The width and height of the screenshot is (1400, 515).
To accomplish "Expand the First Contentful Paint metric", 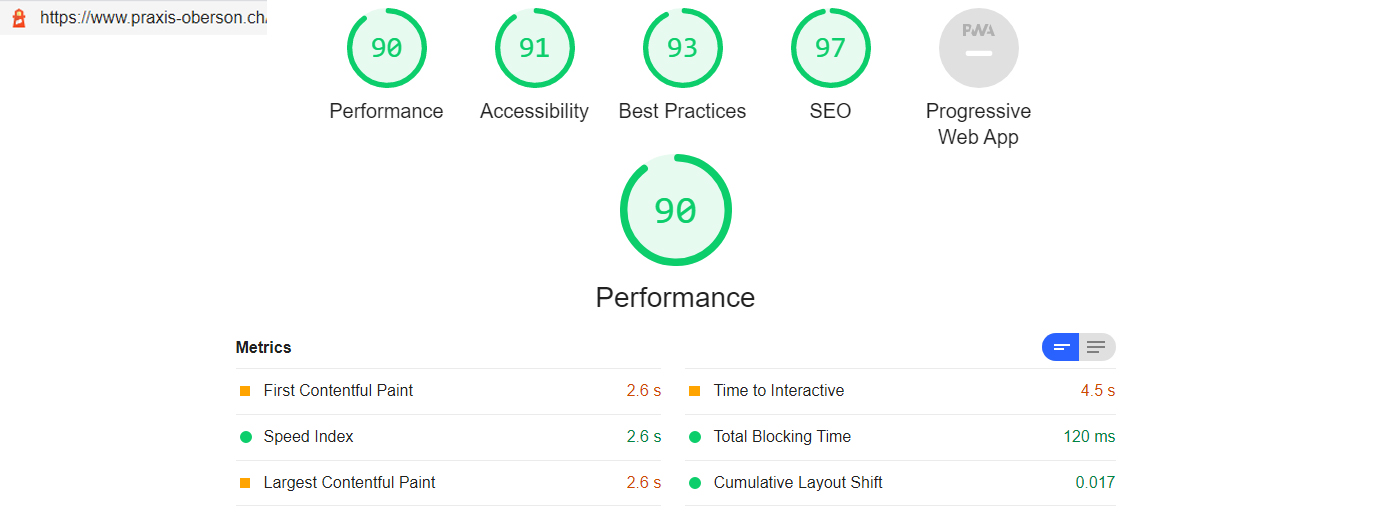I will coord(338,391).
